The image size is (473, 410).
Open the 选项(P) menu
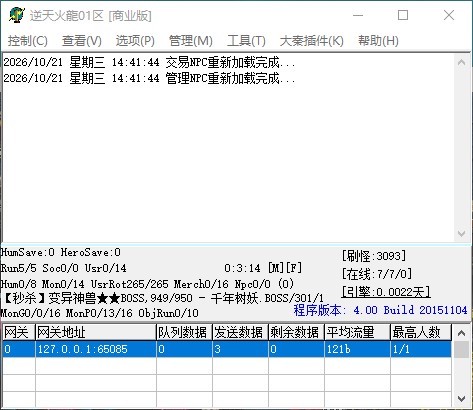tap(135, 41)
